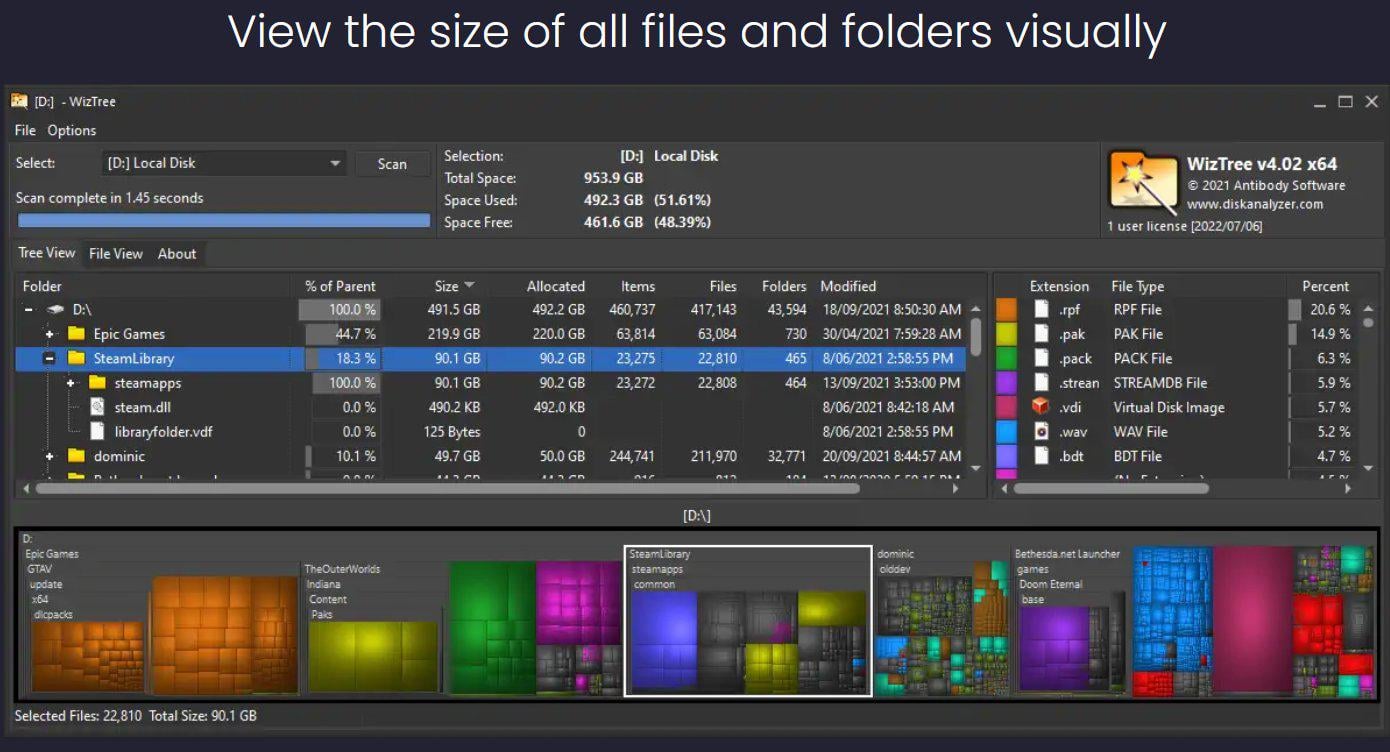Sort by the Items column header
This screenshot has height=752, width=1390.
point(638,286)
